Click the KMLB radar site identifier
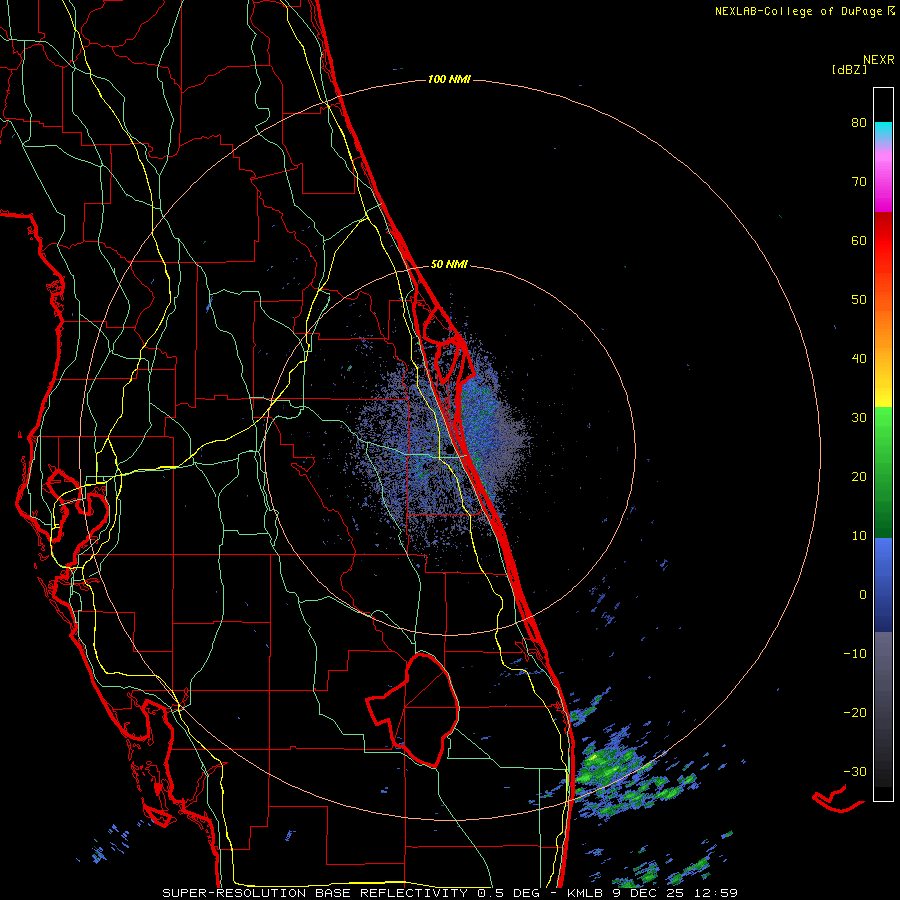The width and height of the screenshot is (900, 900). click(x=588, y=893)
